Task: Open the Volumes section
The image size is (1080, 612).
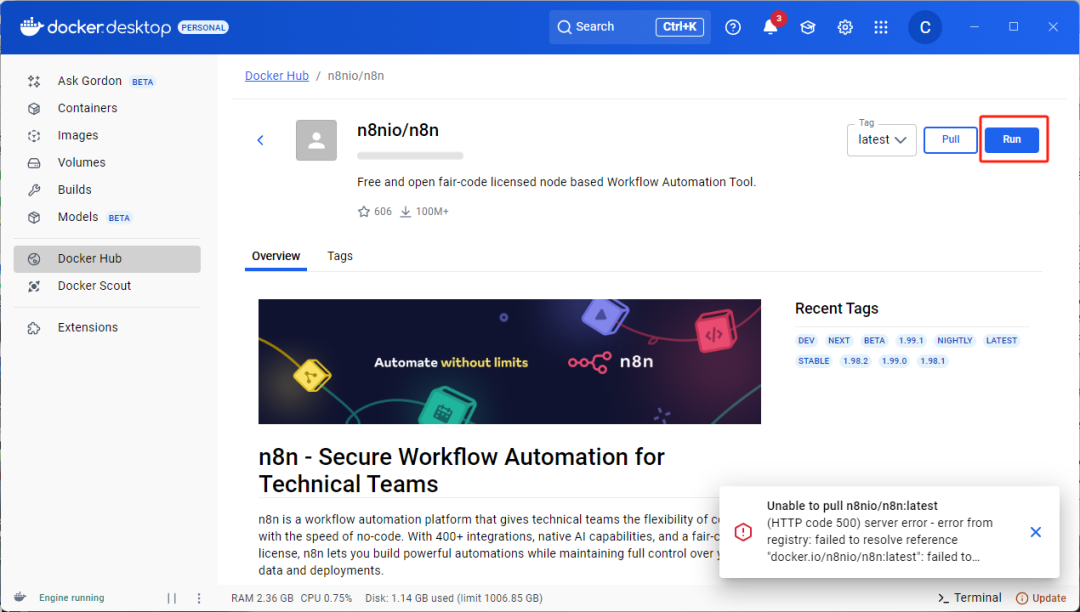Action: click(x=107, y=162)
